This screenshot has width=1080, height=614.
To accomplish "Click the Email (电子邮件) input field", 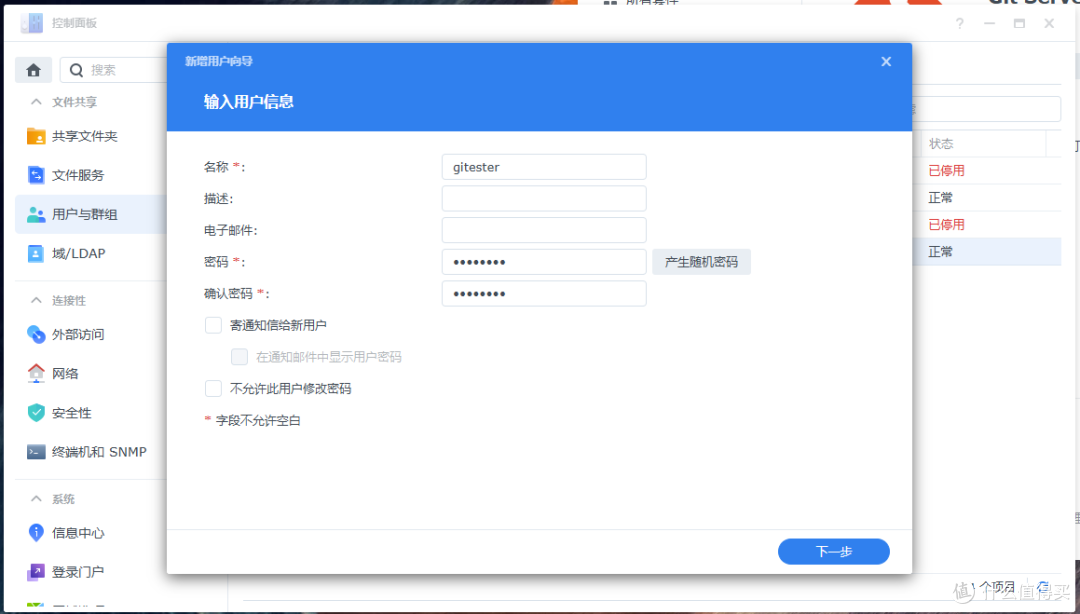I will coord(544,230).
